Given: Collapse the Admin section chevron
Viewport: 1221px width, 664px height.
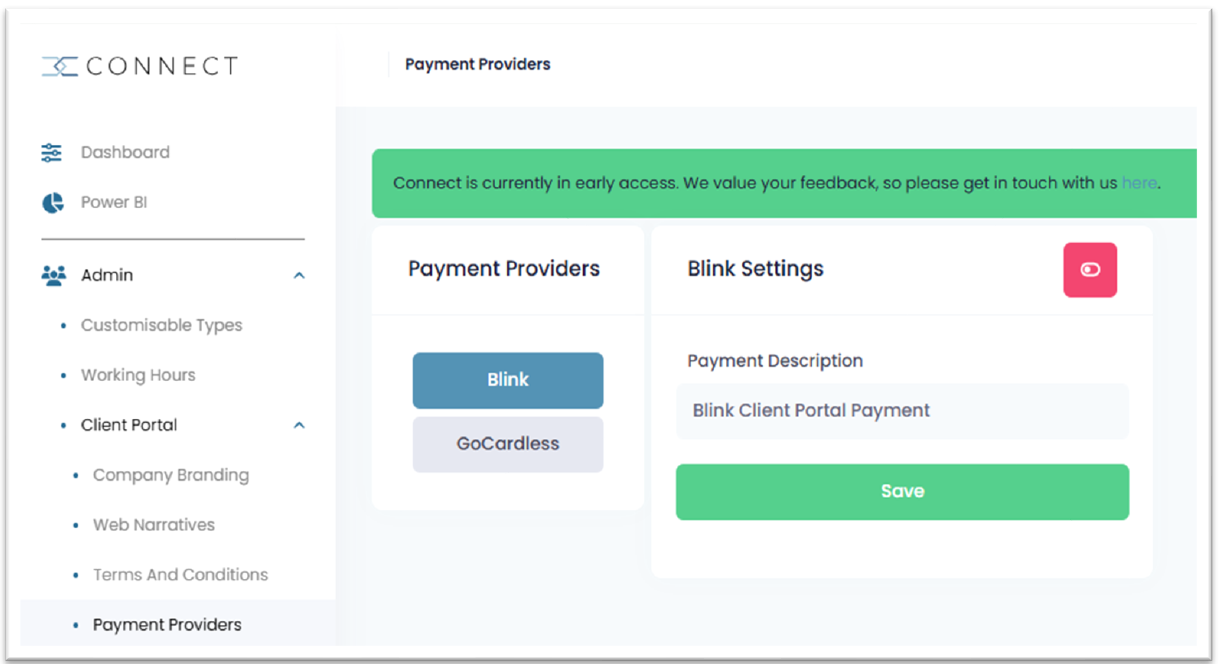Looking at the screenshot, I should (299, 275).
